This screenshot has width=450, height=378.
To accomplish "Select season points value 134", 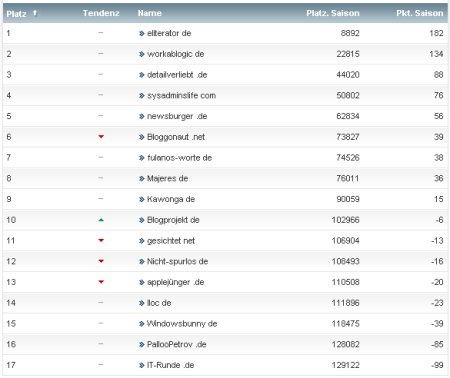I will 436,54.
